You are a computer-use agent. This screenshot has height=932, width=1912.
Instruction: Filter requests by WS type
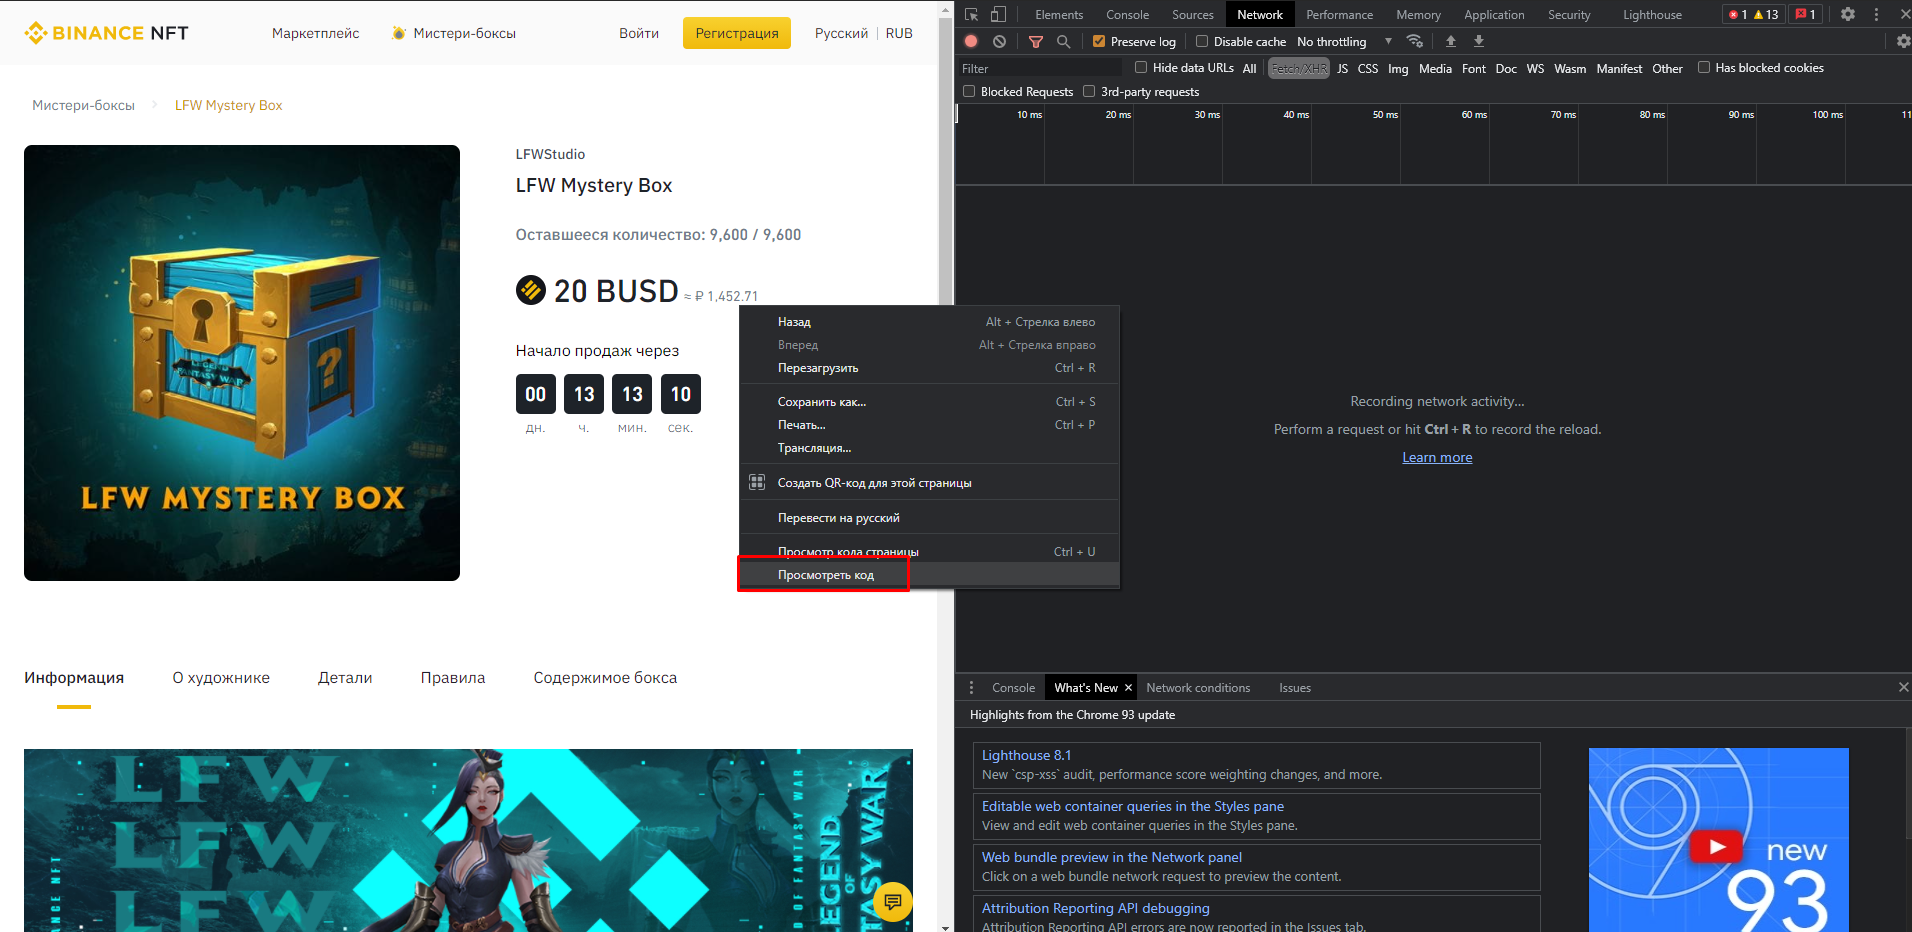tap(1535, 68)
